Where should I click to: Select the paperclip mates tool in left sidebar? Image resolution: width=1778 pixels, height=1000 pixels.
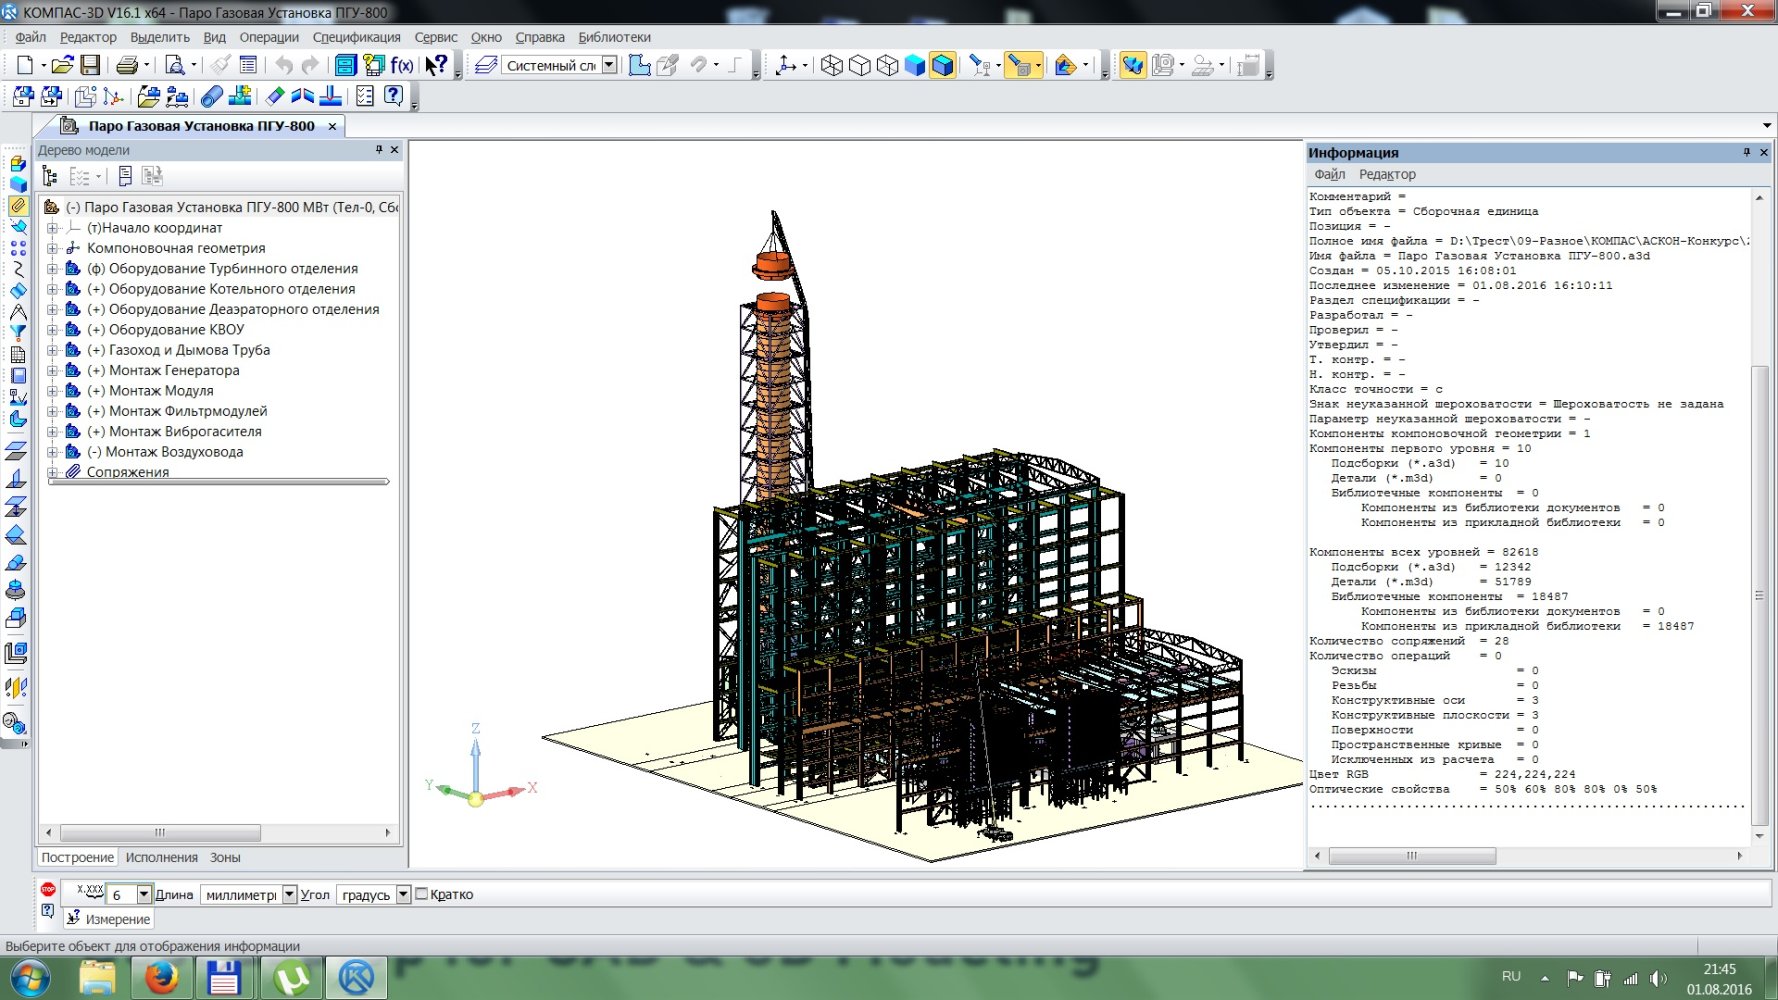(x=18, y=205)
